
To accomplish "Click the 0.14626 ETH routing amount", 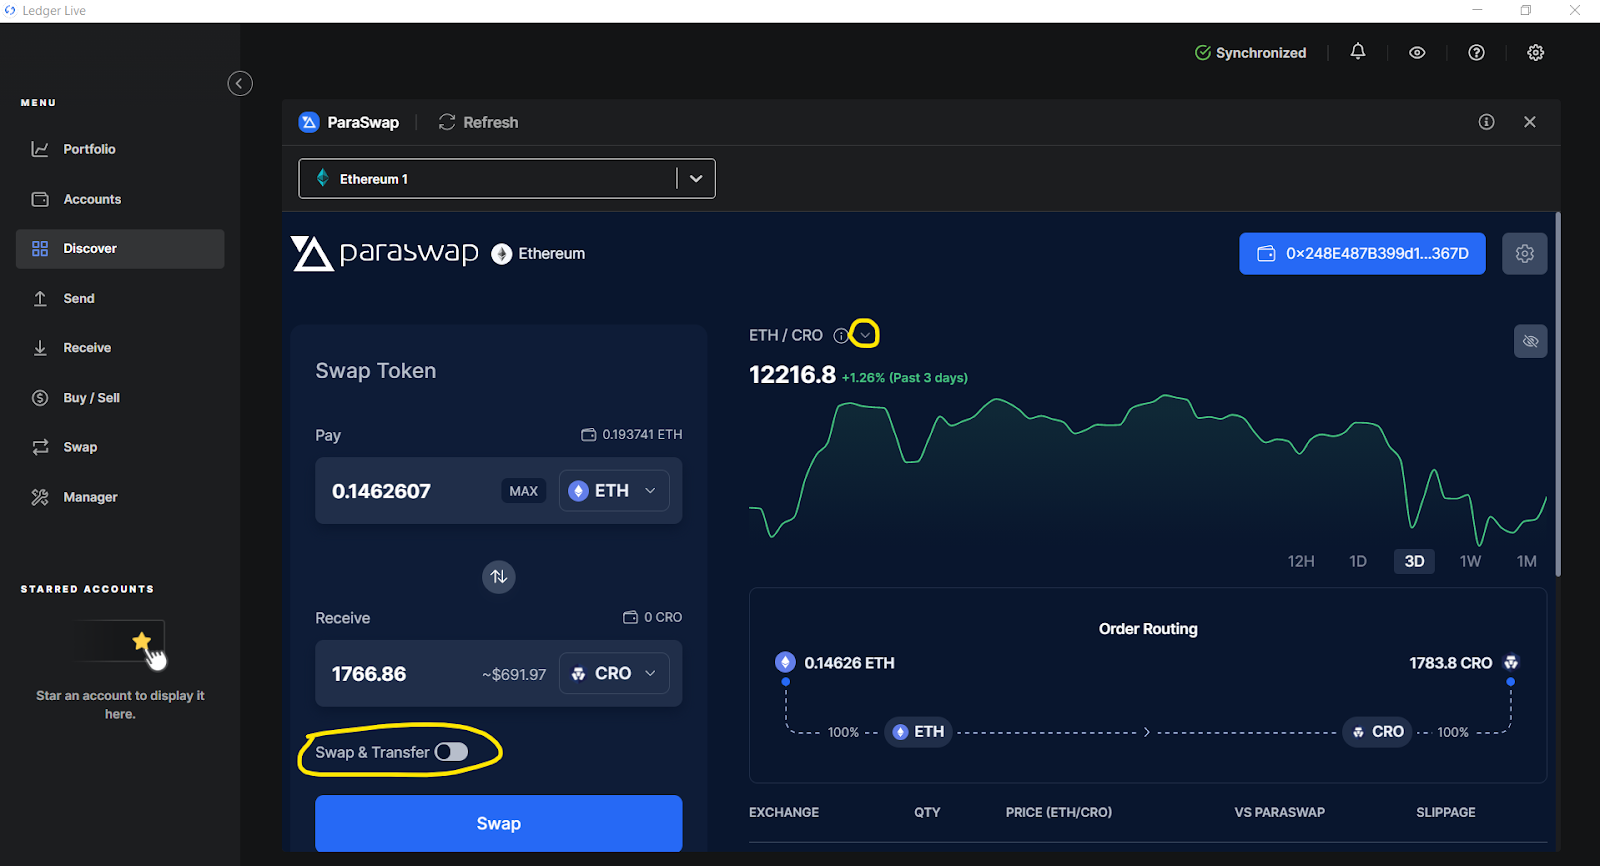I will [x=849, y=663].
